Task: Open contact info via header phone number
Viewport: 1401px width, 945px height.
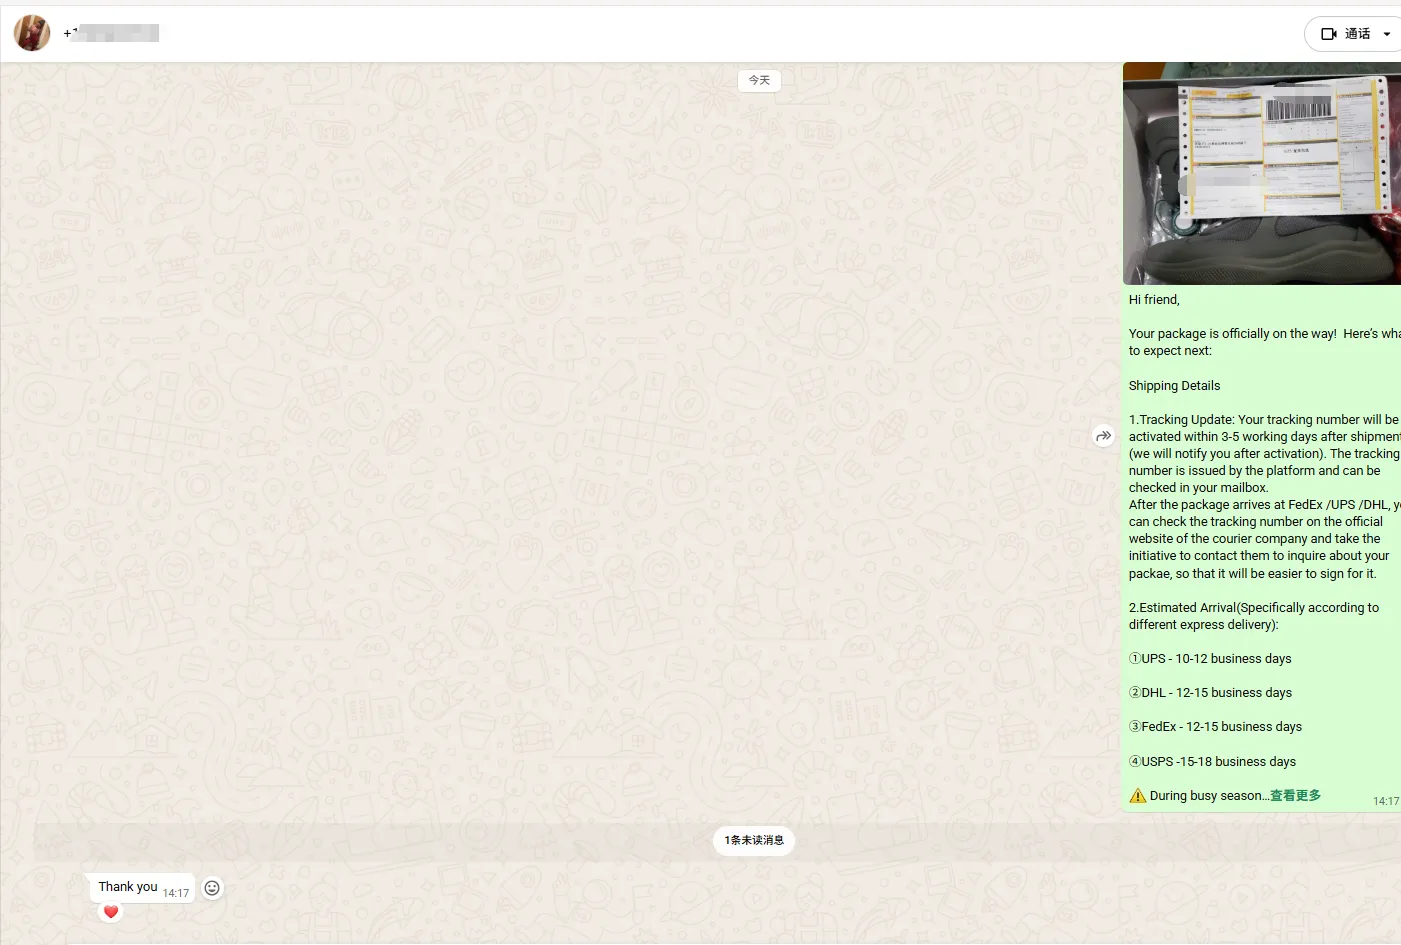Action: click(x=111, y=33)
